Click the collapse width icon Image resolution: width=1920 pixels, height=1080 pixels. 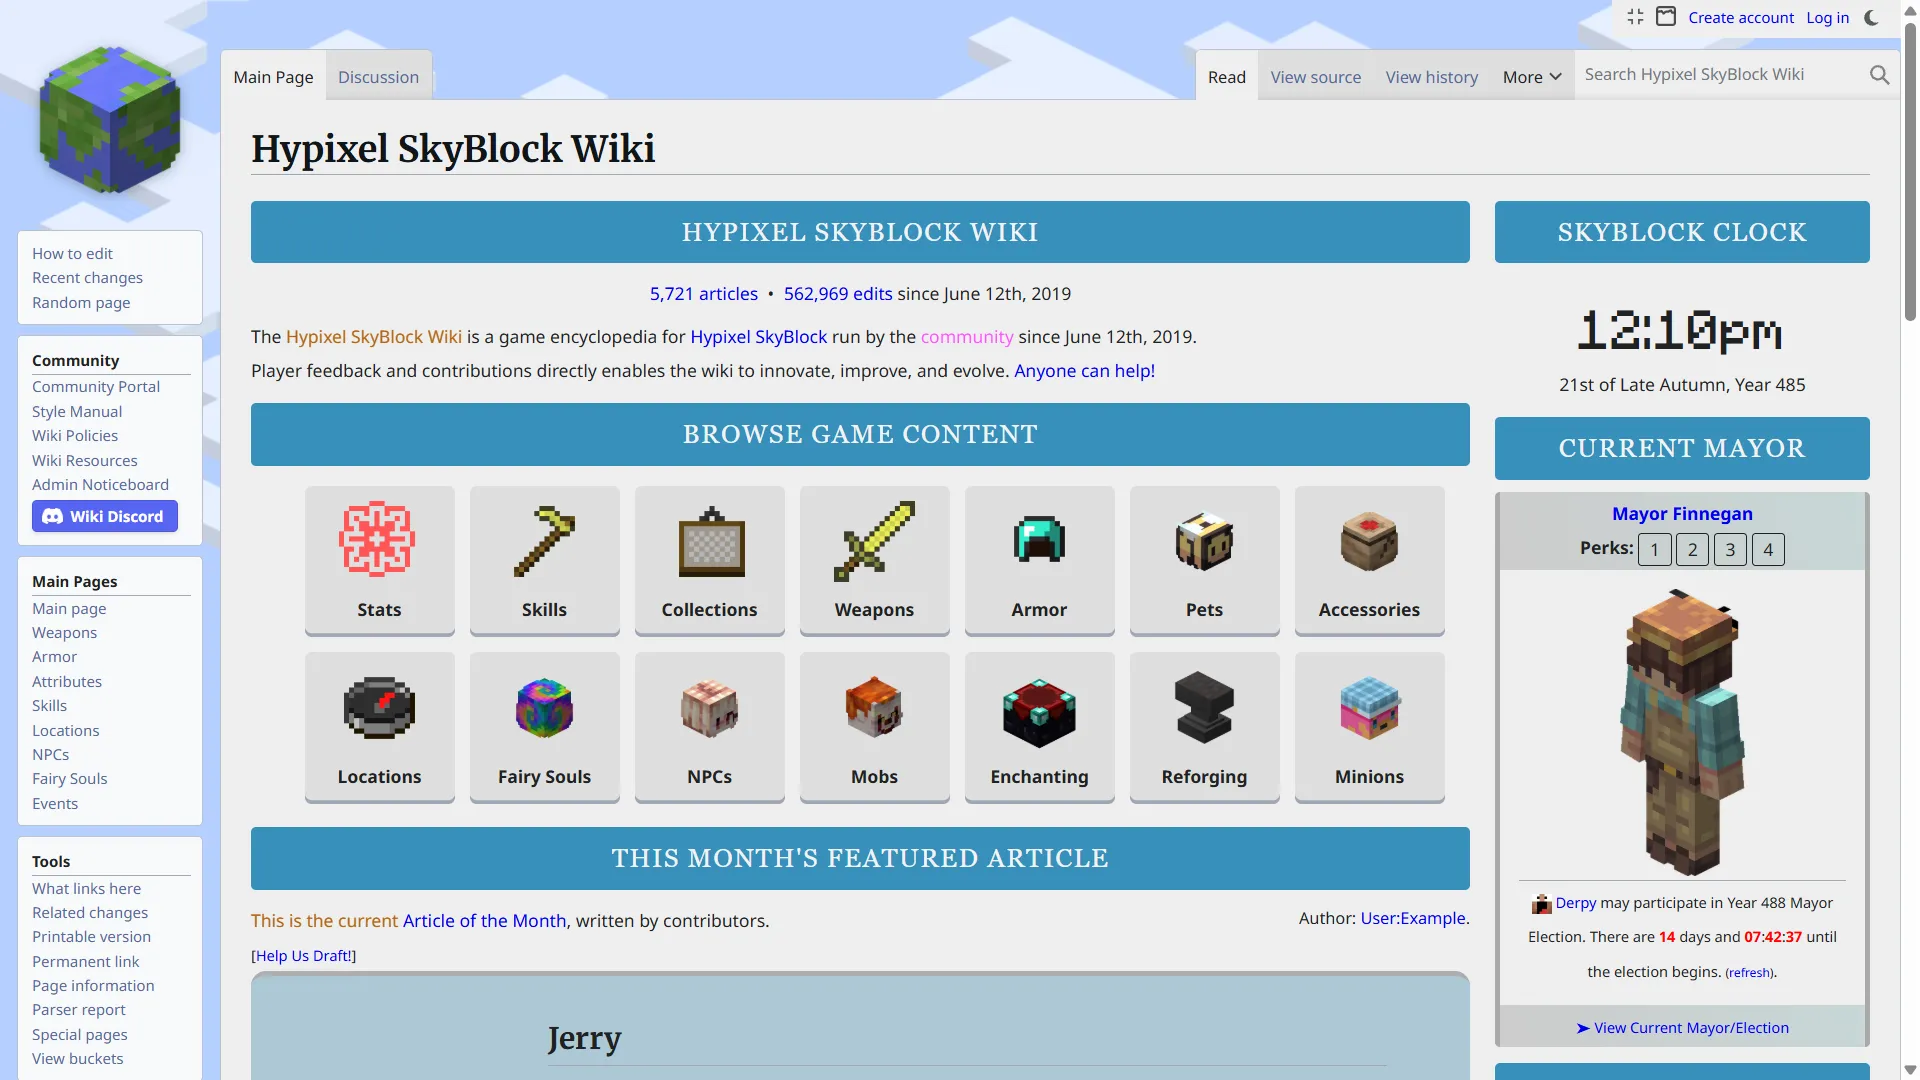coord(1635,17)
